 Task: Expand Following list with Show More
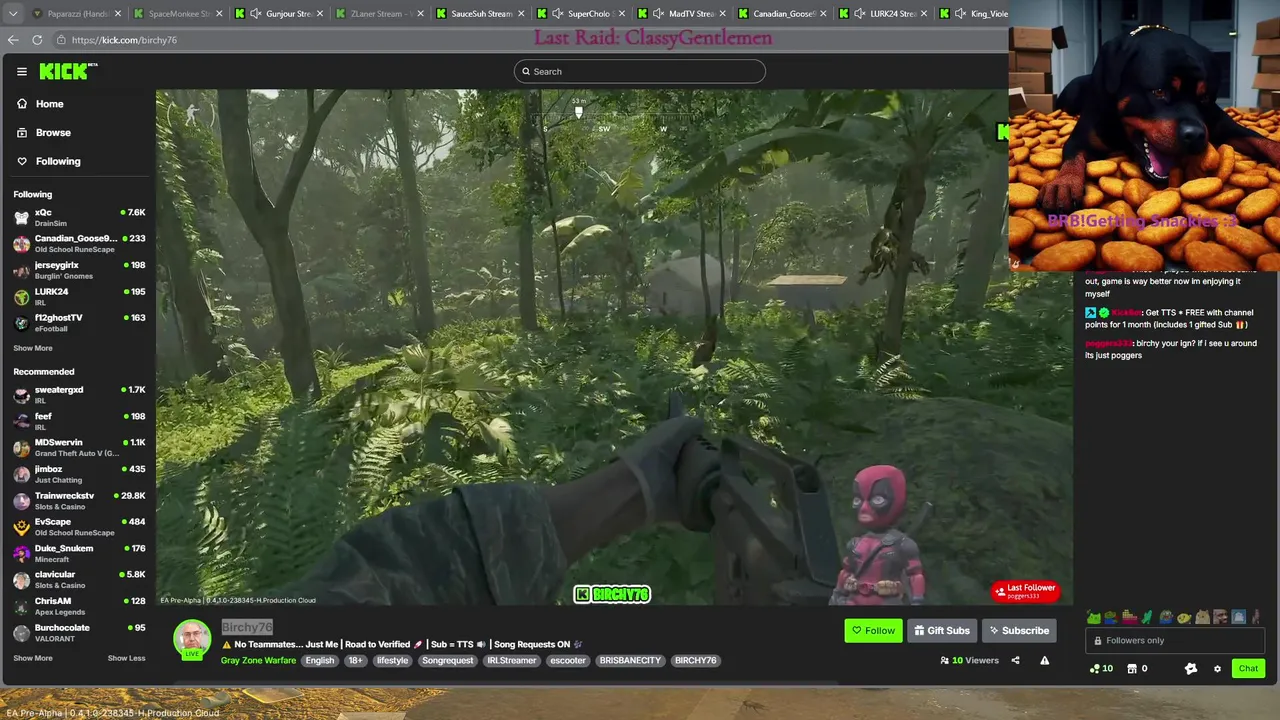(x=33, y=348)
